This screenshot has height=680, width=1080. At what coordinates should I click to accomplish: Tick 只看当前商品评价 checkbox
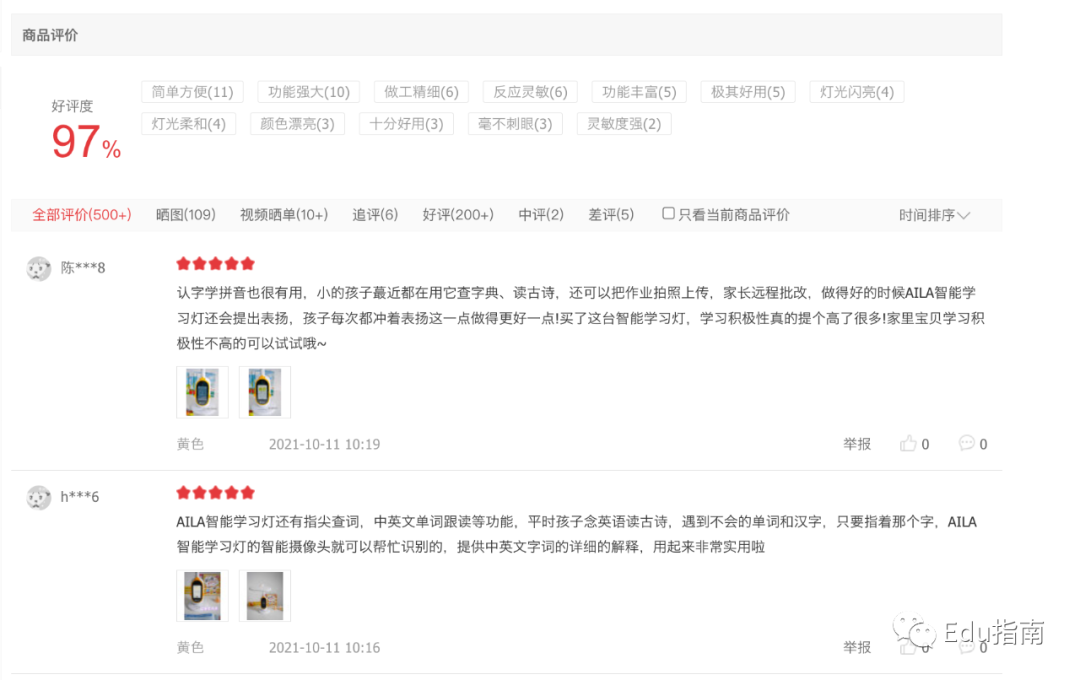coord(668,214)
